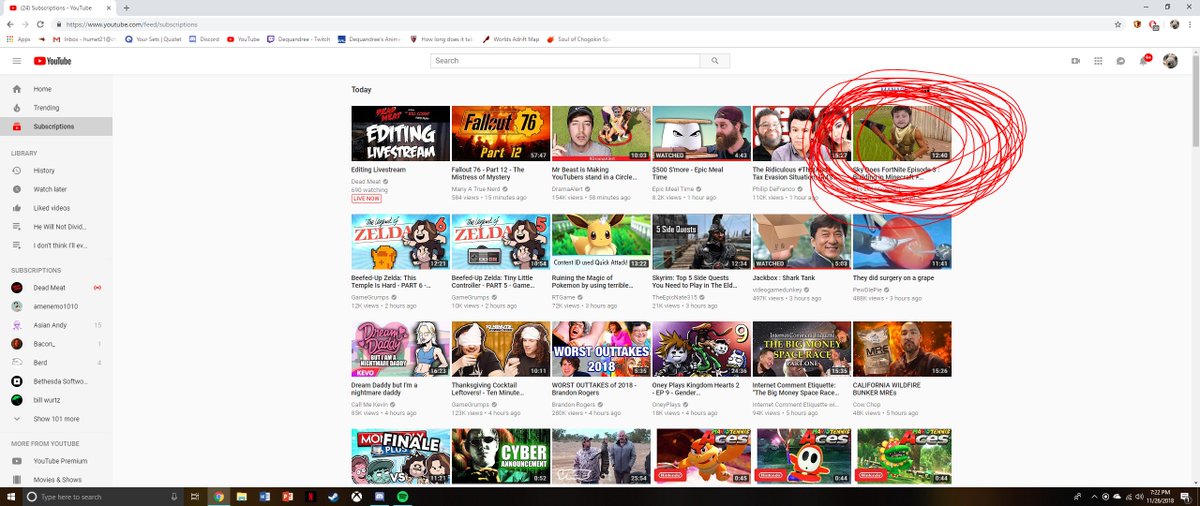Open the Bethesda Softworks channel subscription

click(x=56, y=381)
